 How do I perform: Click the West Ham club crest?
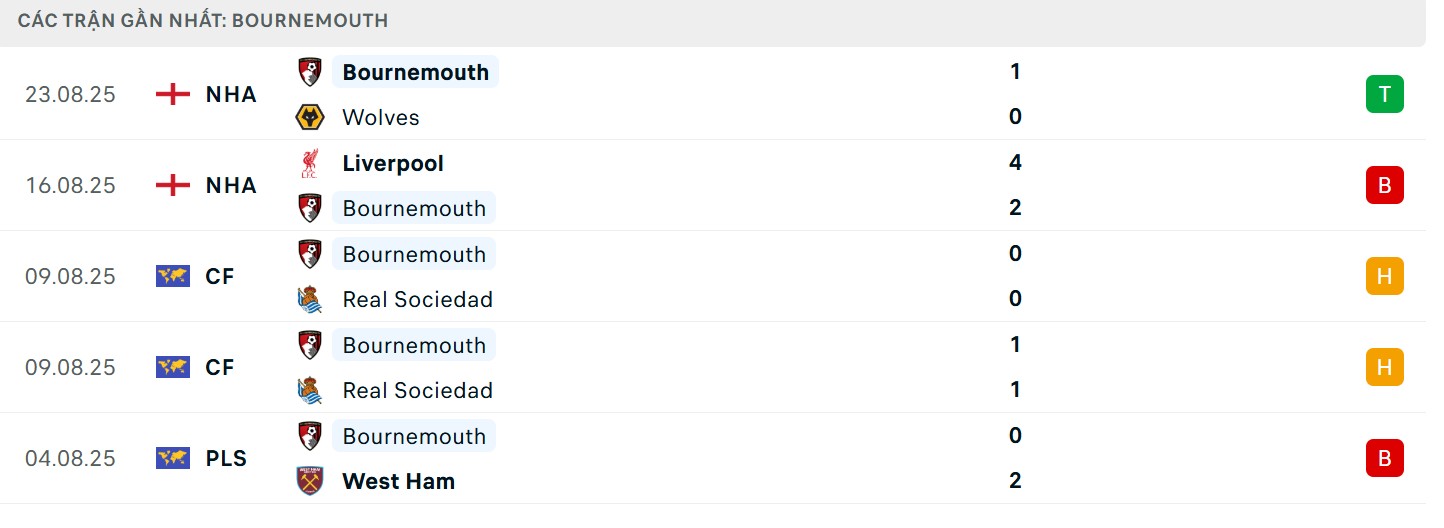310,481
